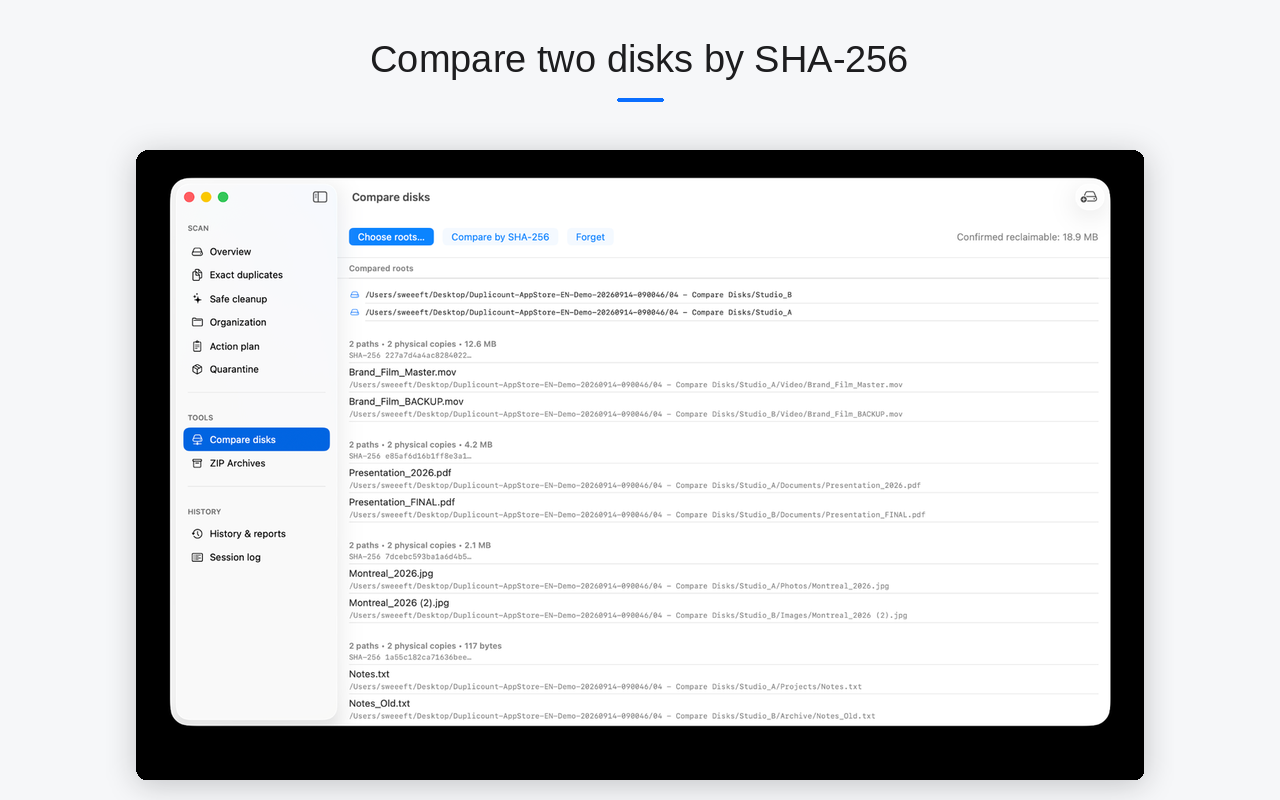The height and width of the screenshot is (800, 1280).
Task: Select the Notes_Old.txt file row
Action: point(723,709)
